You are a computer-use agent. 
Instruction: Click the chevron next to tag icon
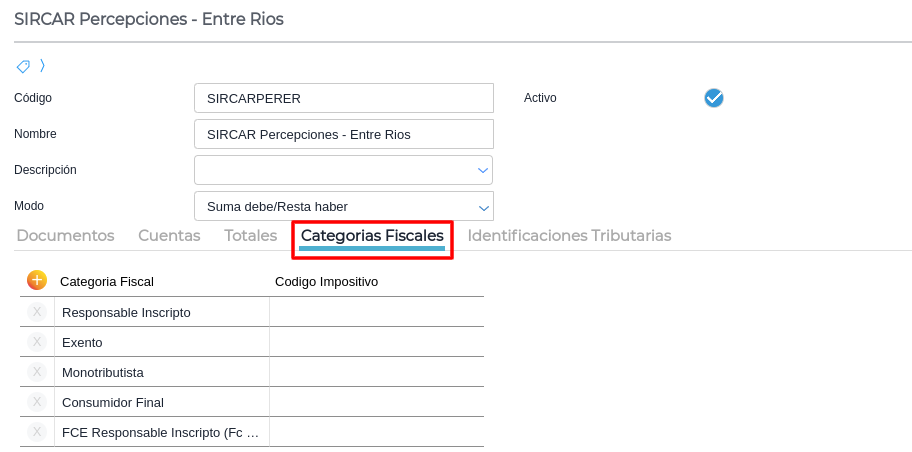42,66
